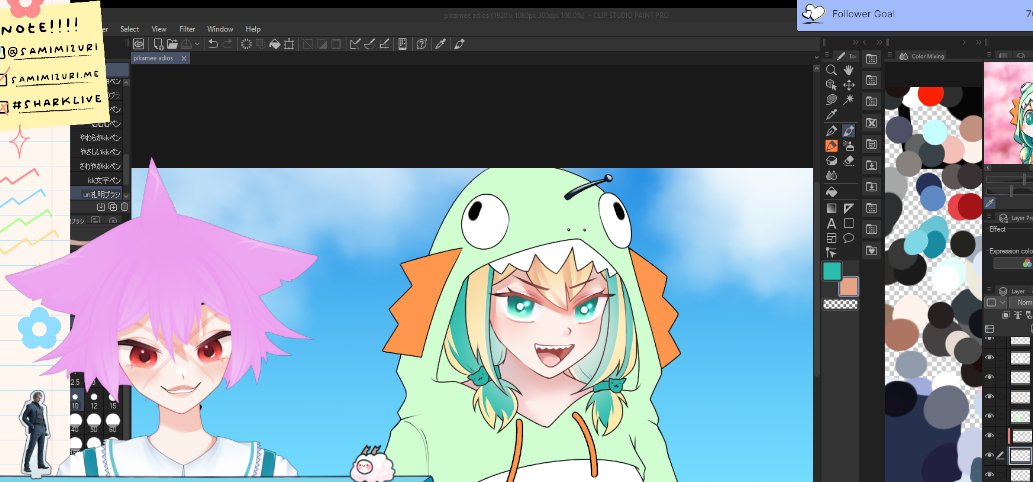Pick the Eyedropper in the tool palette

coord(831,115)
